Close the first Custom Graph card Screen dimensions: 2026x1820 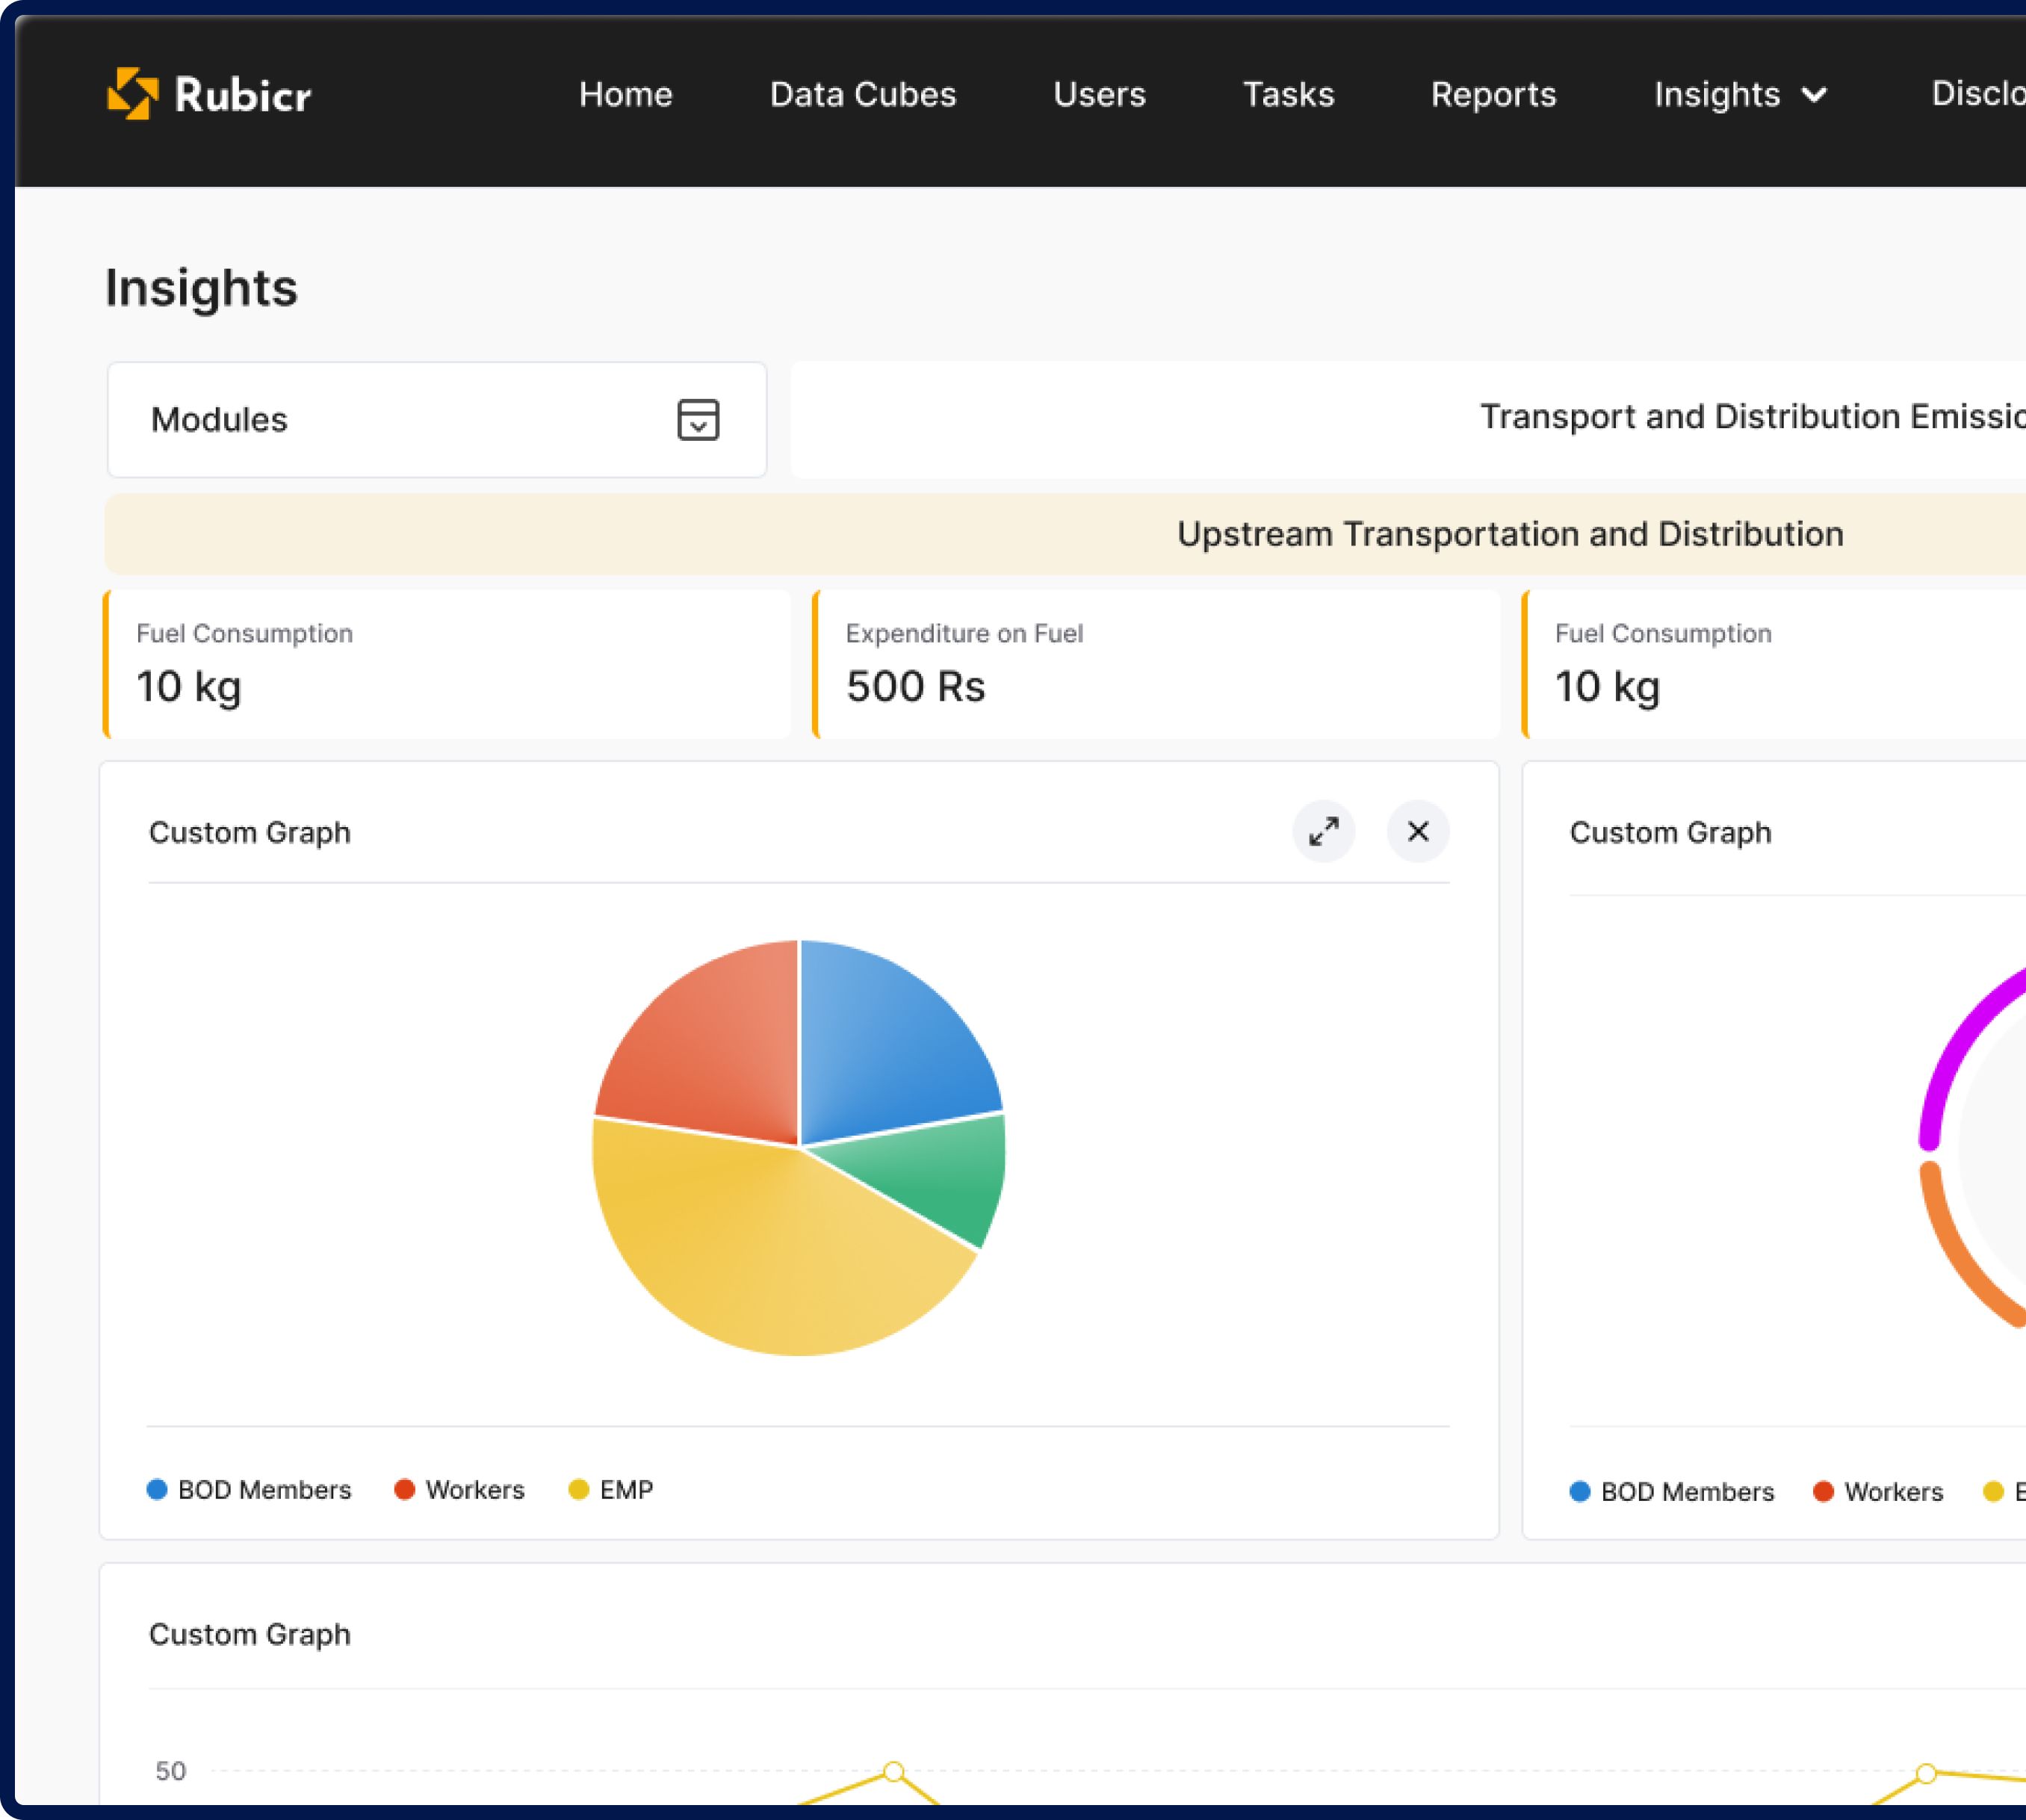pos(1417,831)
